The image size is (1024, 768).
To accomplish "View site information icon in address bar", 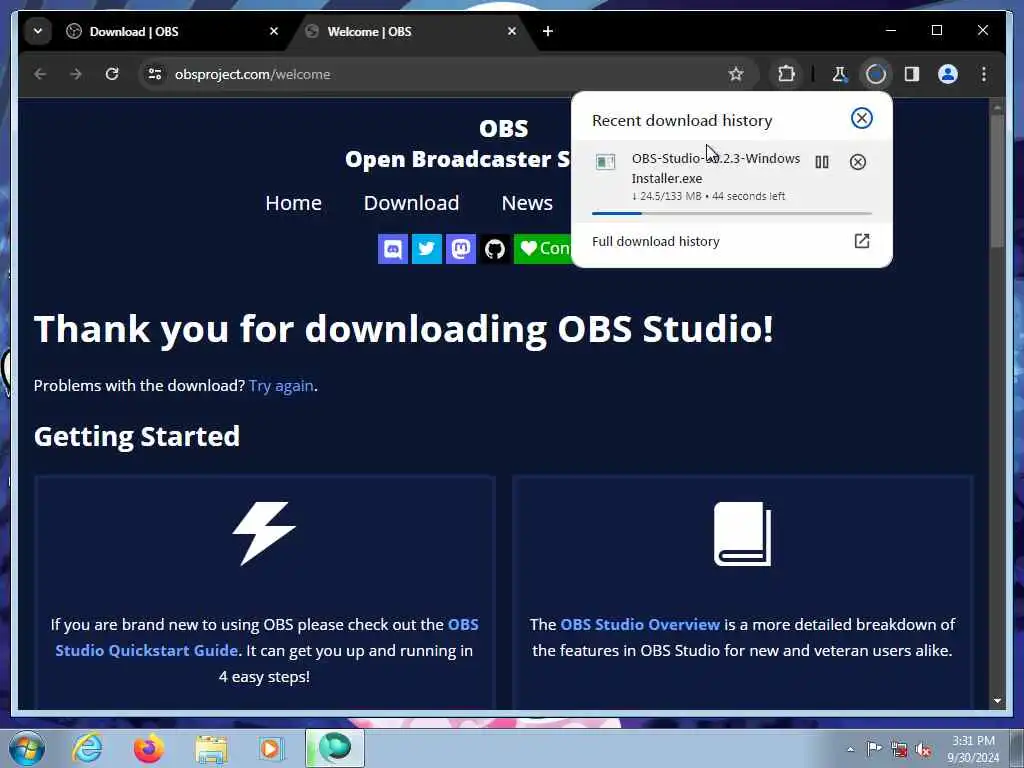I will (155, 74).
